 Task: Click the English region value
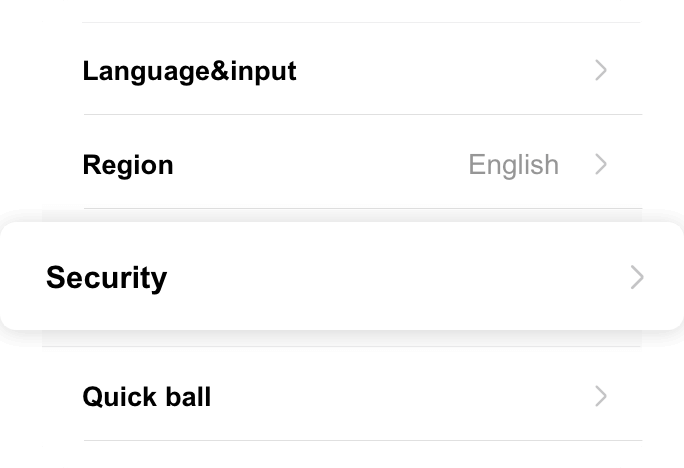(x=513, y=164)
